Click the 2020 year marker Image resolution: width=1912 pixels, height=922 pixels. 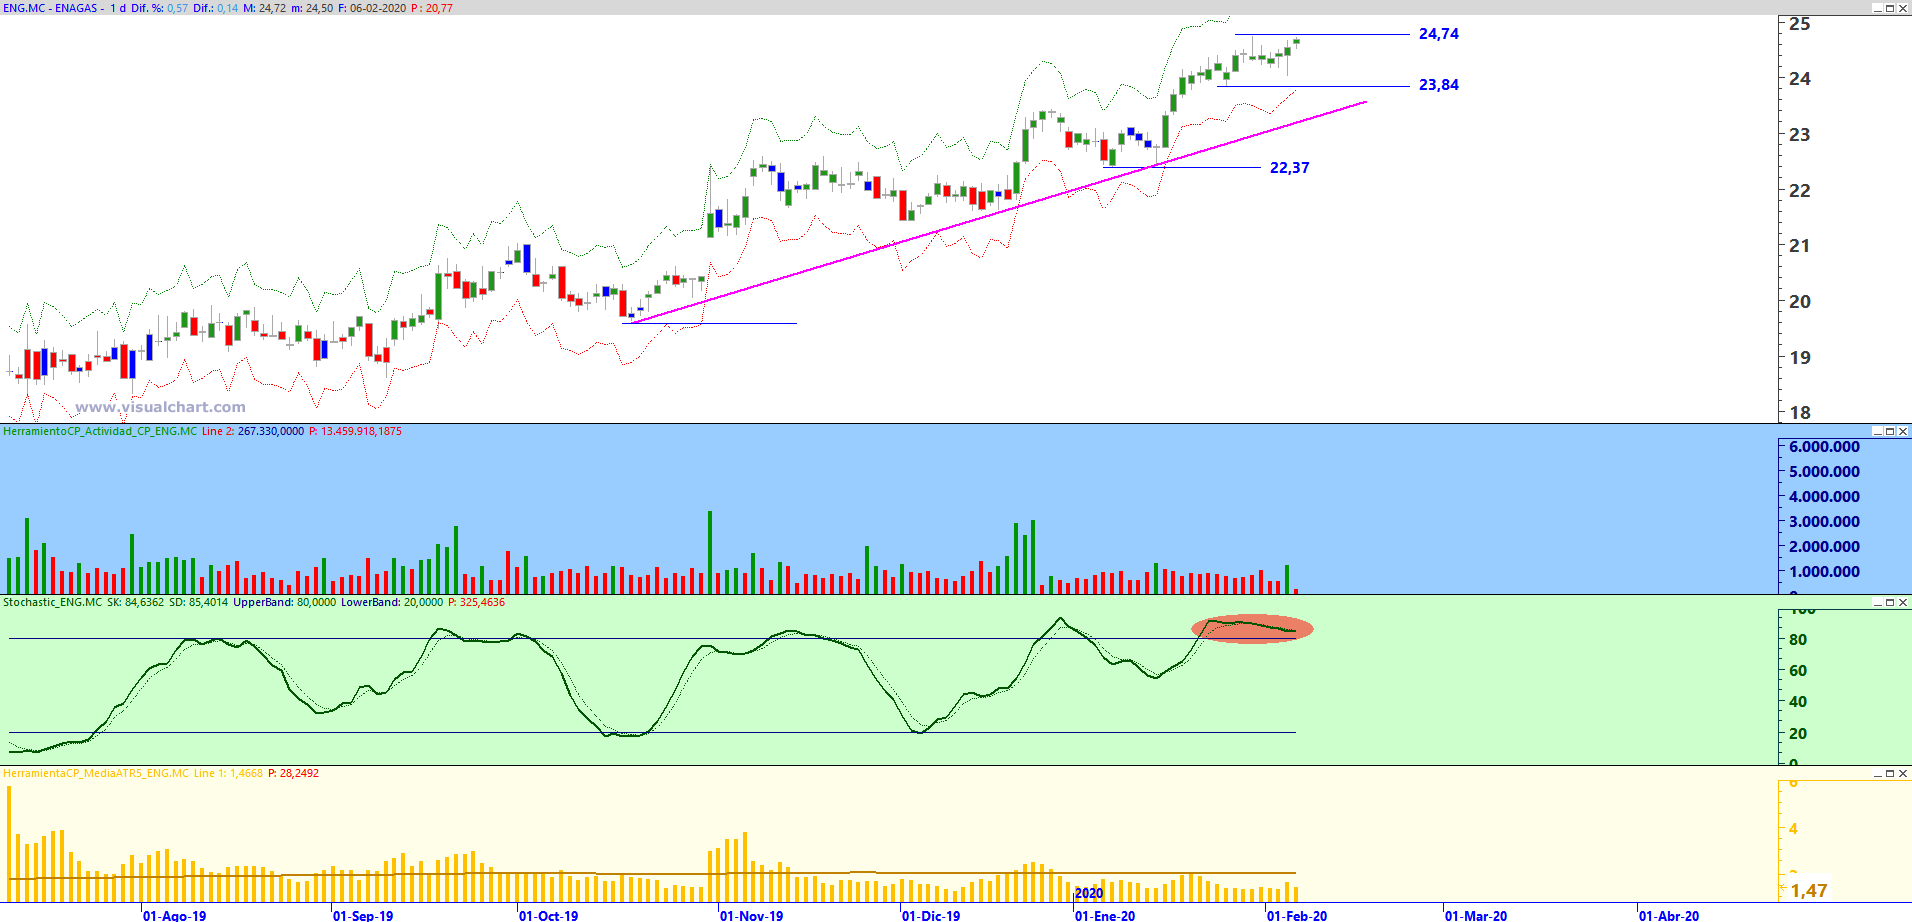point(1089,894)
